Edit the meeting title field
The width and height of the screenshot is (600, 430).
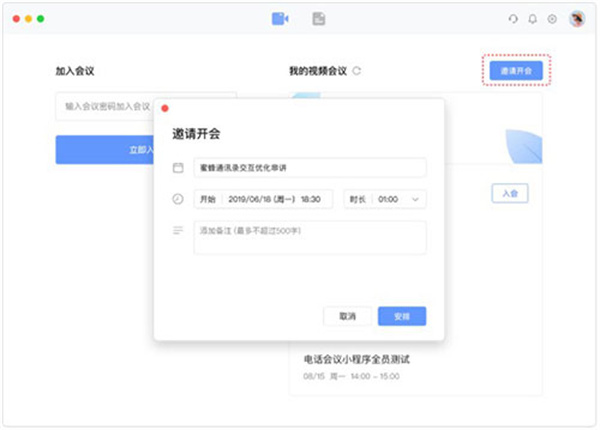[309, 168]
